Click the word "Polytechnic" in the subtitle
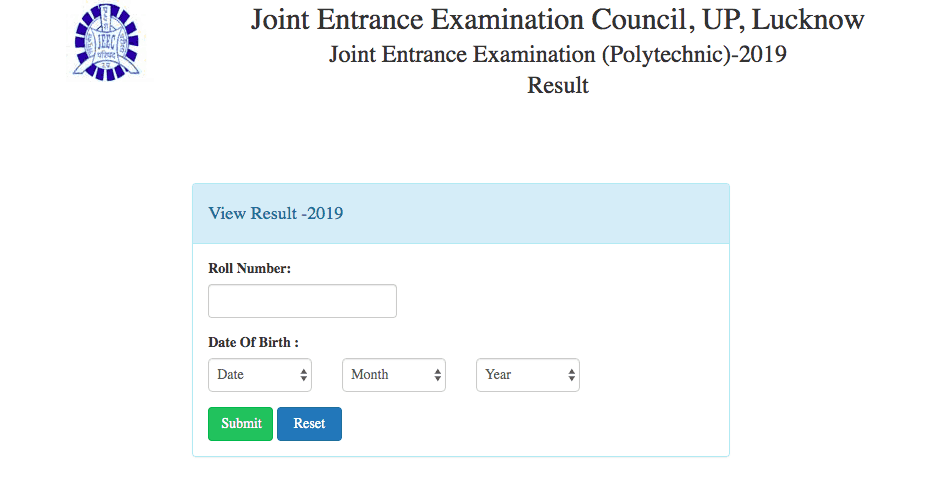 pos(659,54)
